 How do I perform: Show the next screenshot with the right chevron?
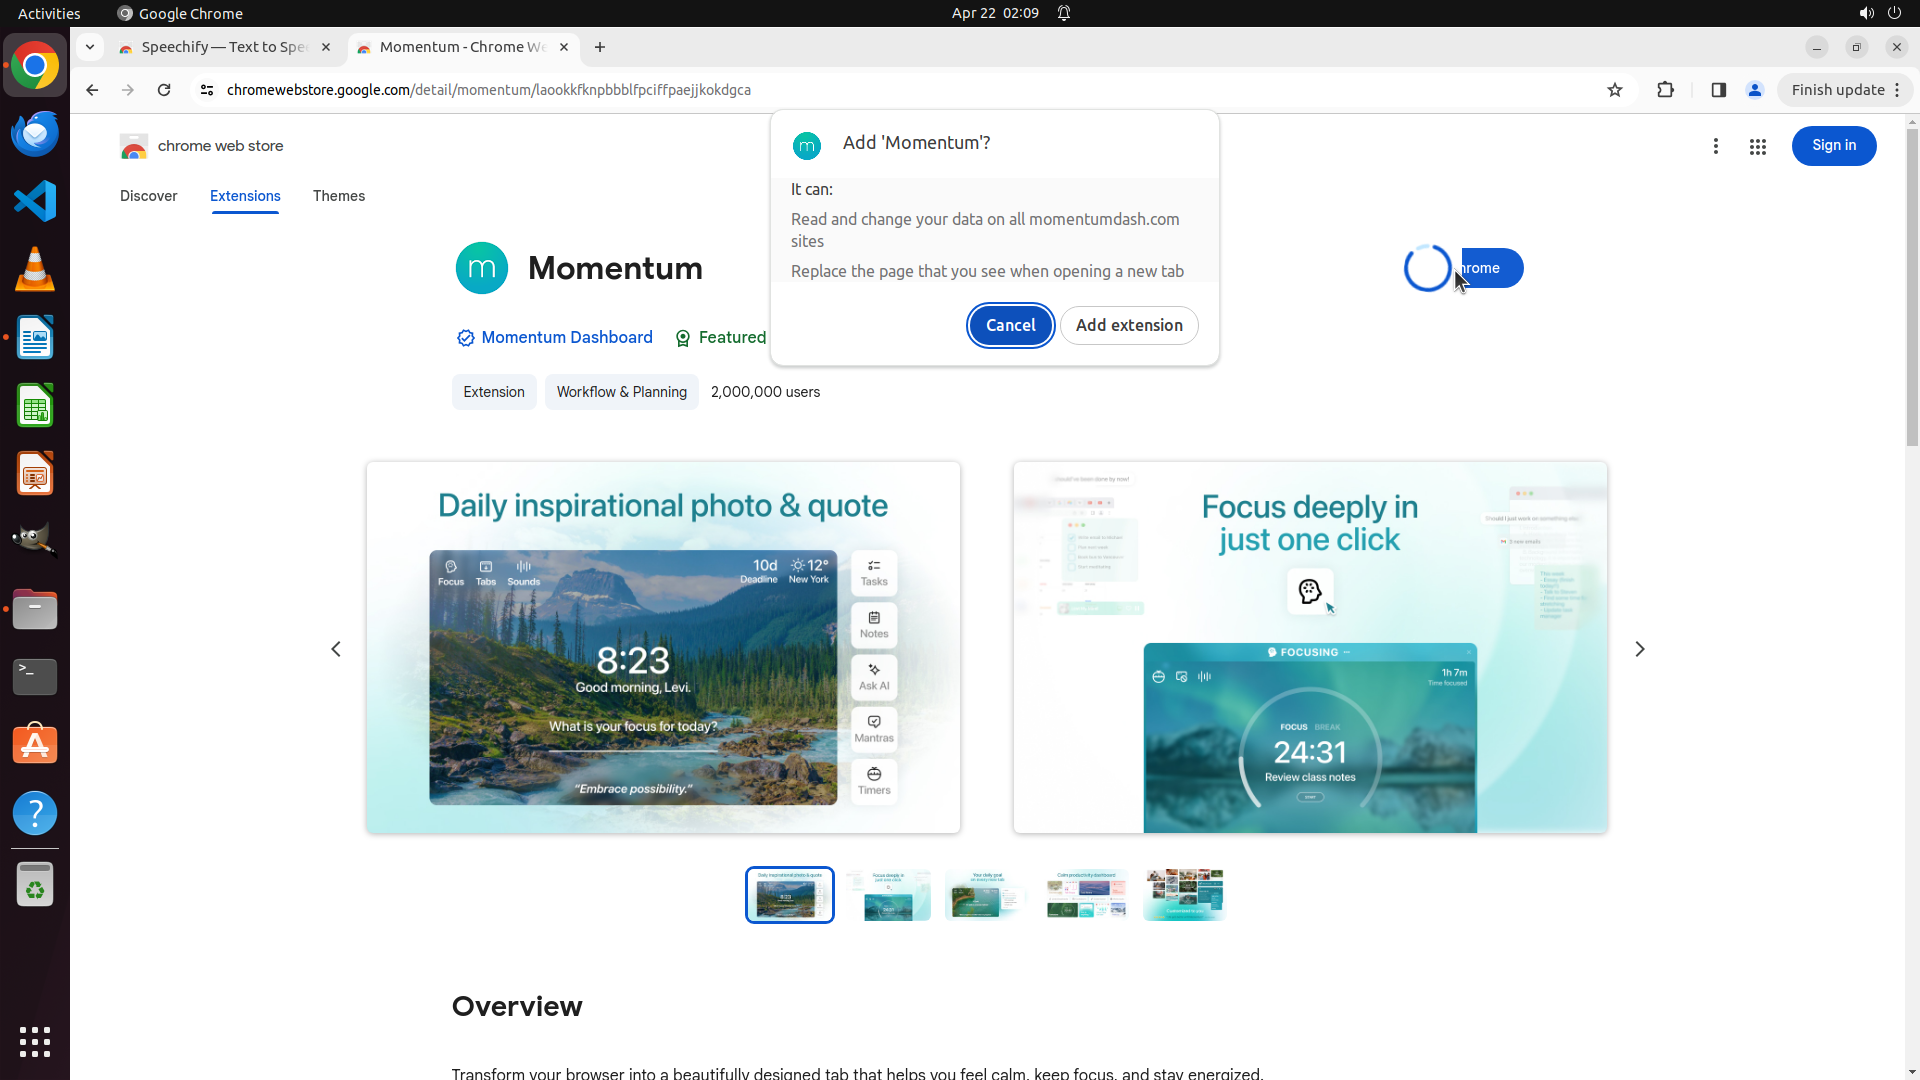coord(1639,649)
